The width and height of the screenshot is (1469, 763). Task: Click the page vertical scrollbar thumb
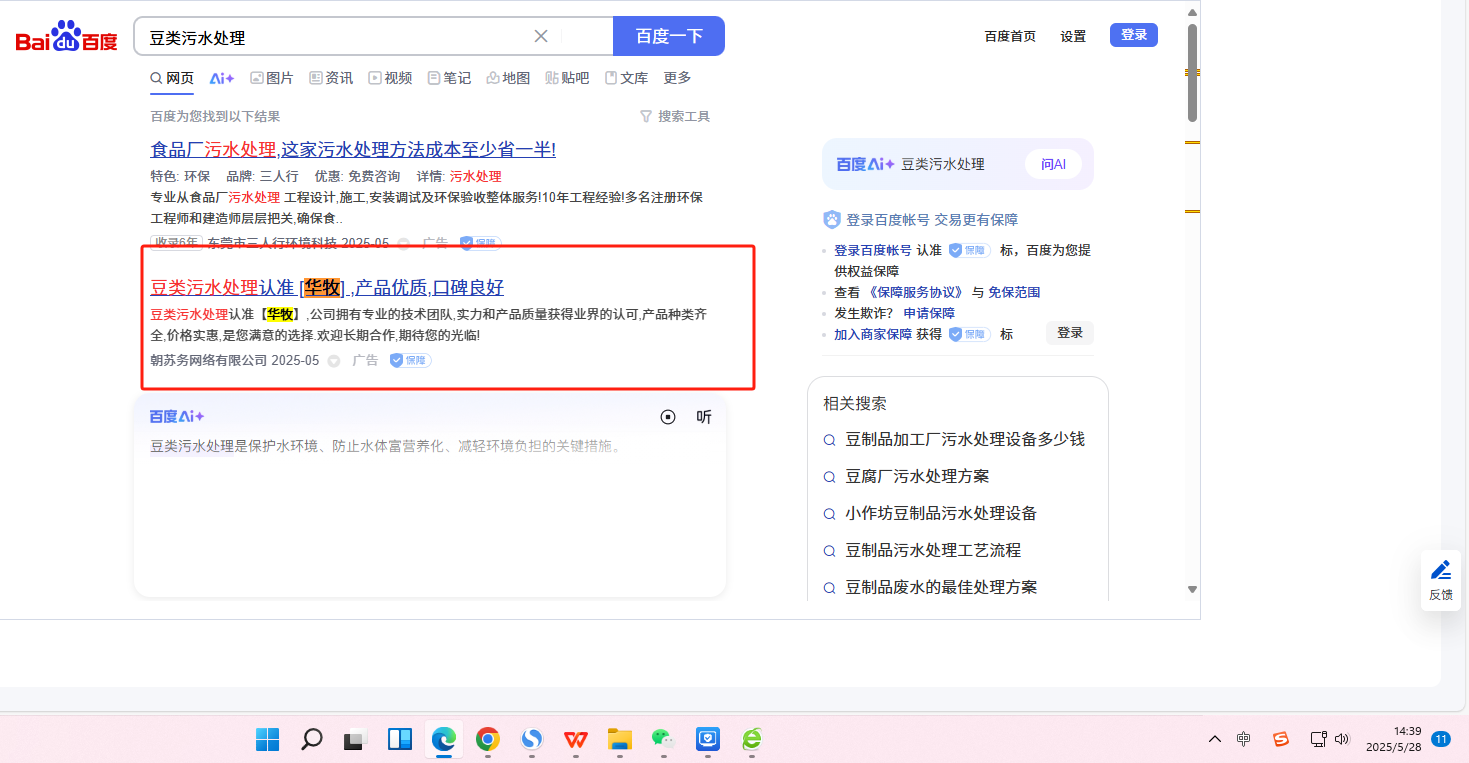coord(1191,70)
